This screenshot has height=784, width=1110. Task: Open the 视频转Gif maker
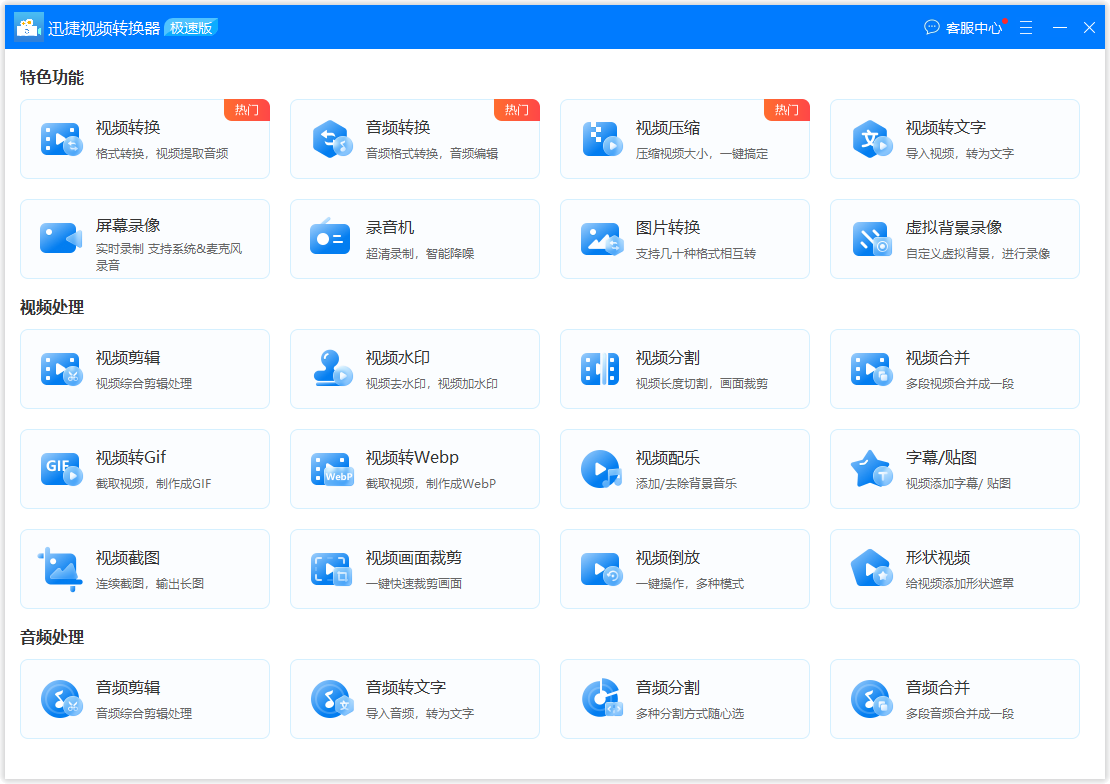point(144,468)
